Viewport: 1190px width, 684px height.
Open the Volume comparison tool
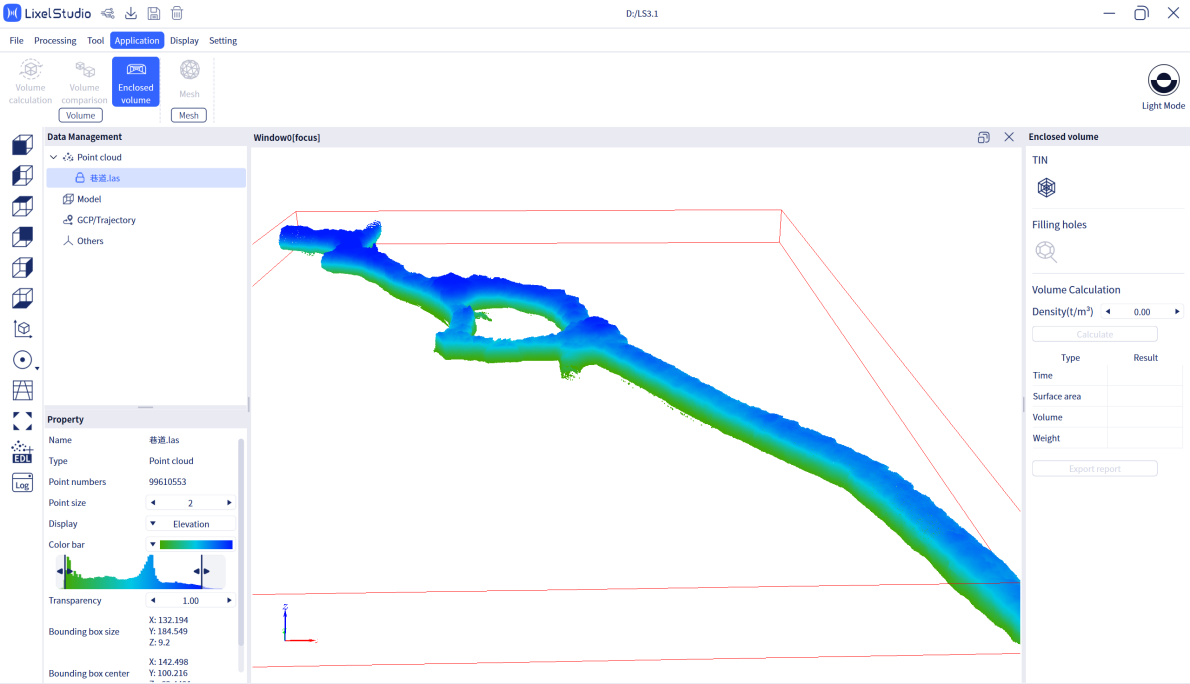(x=84, y=82)
